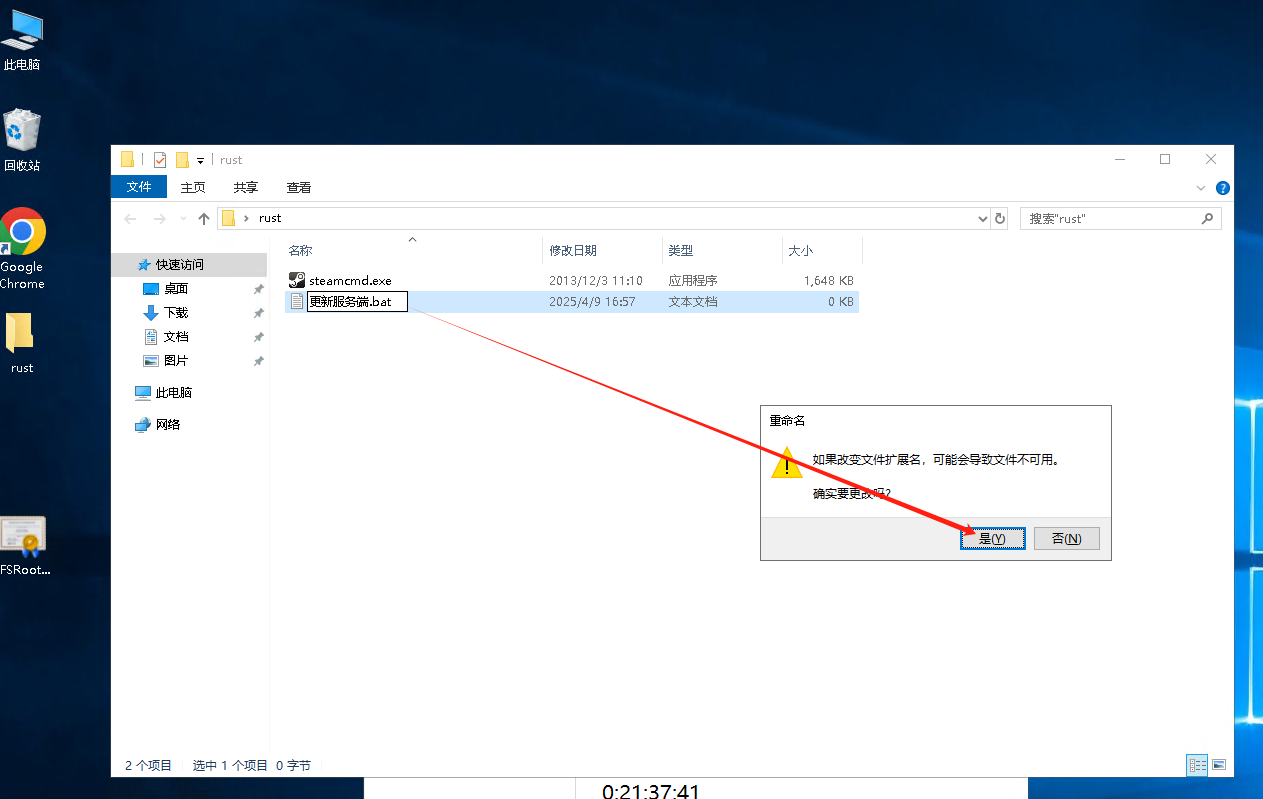This screenshot has width=1263, height=799.
Task: Expand the address bar history dropdown
Action: pos(982,218)
